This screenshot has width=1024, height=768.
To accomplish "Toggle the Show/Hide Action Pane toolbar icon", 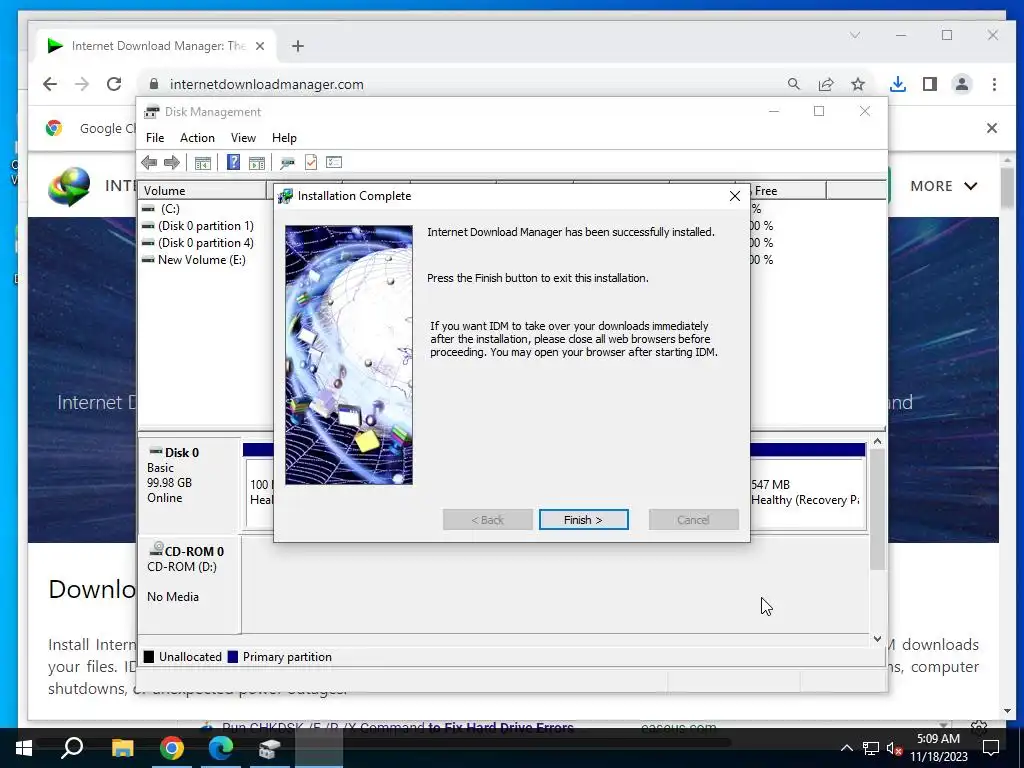I will click(x=257, y=163).
